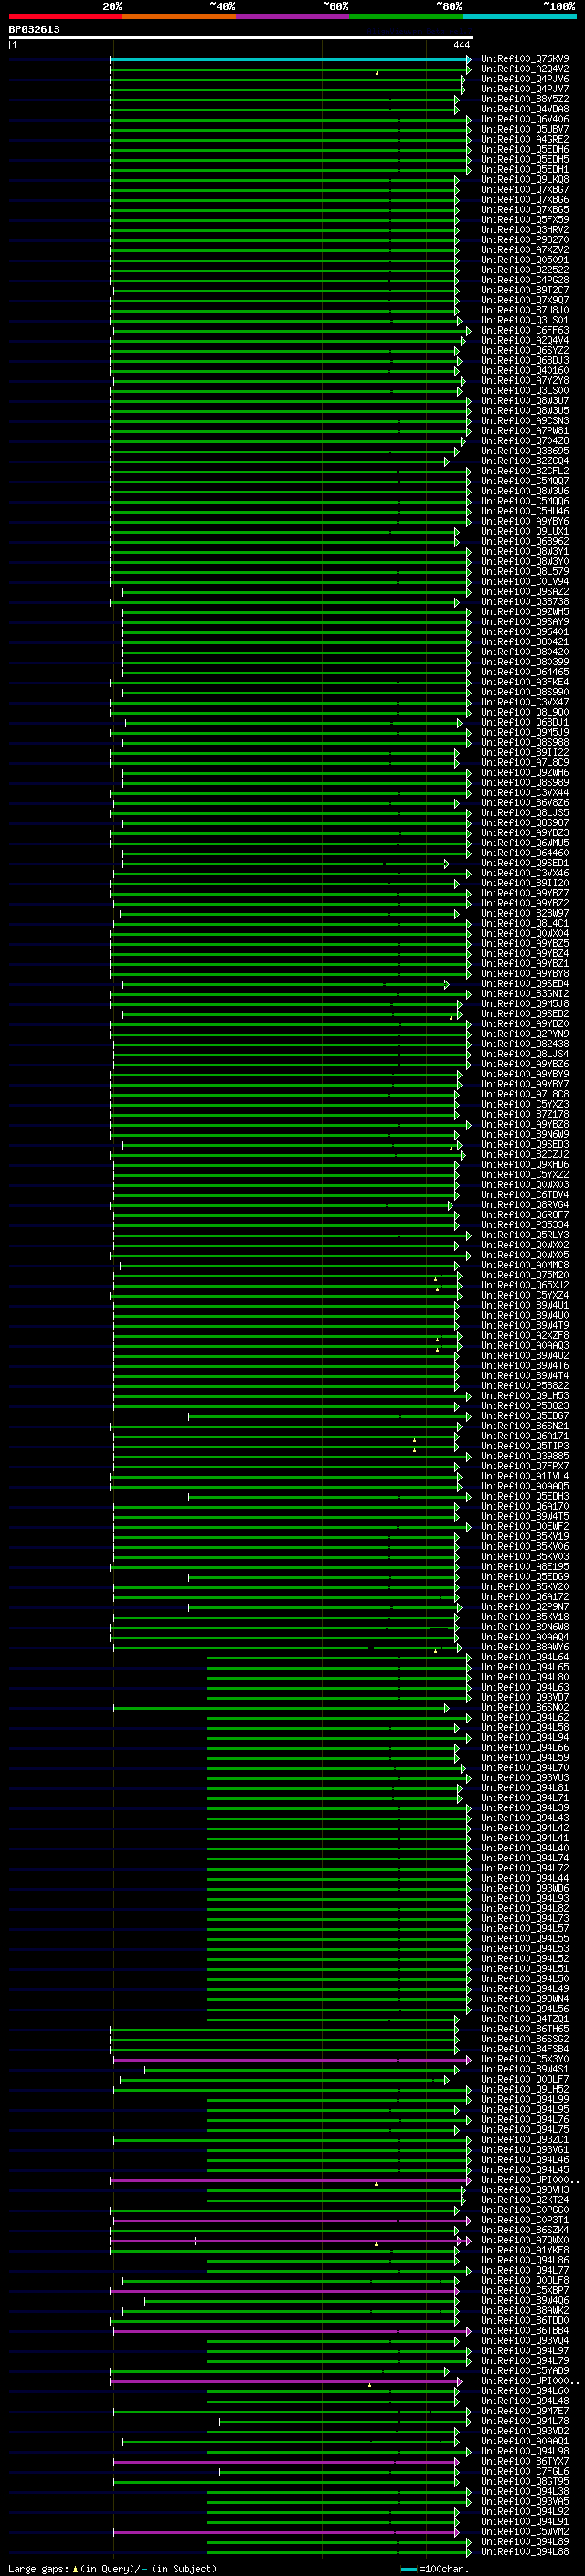Select UniRef100_O22522 hit
The width and height of the screenshot is (585, 2576).
525,270
